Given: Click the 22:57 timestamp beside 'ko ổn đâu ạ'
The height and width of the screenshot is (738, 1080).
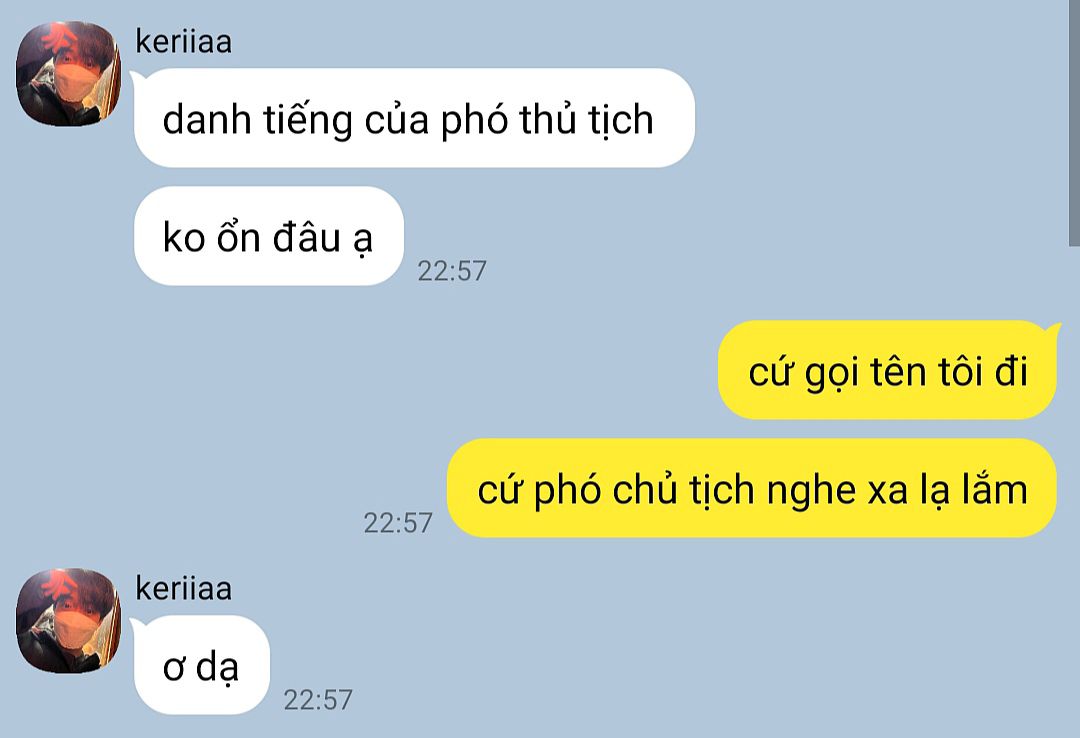Looking at the screenshot, I should point(452,271).
